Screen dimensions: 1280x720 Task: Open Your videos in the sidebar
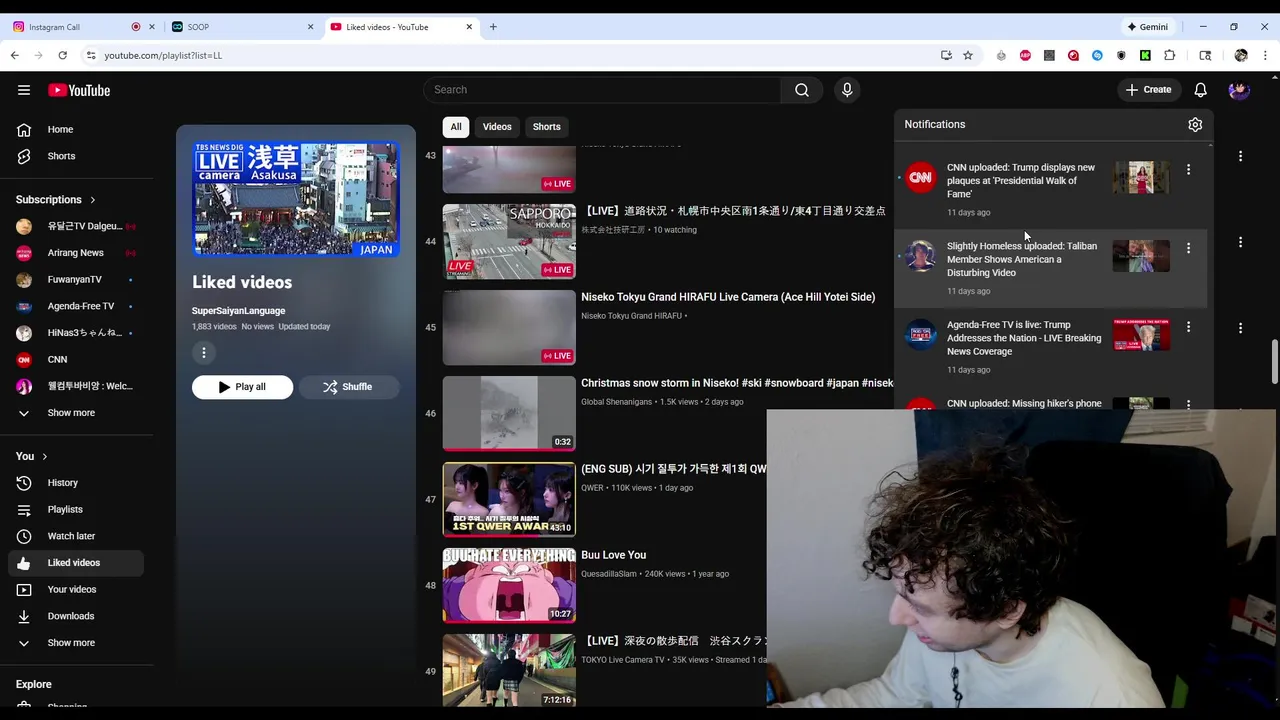click(72, 589)
